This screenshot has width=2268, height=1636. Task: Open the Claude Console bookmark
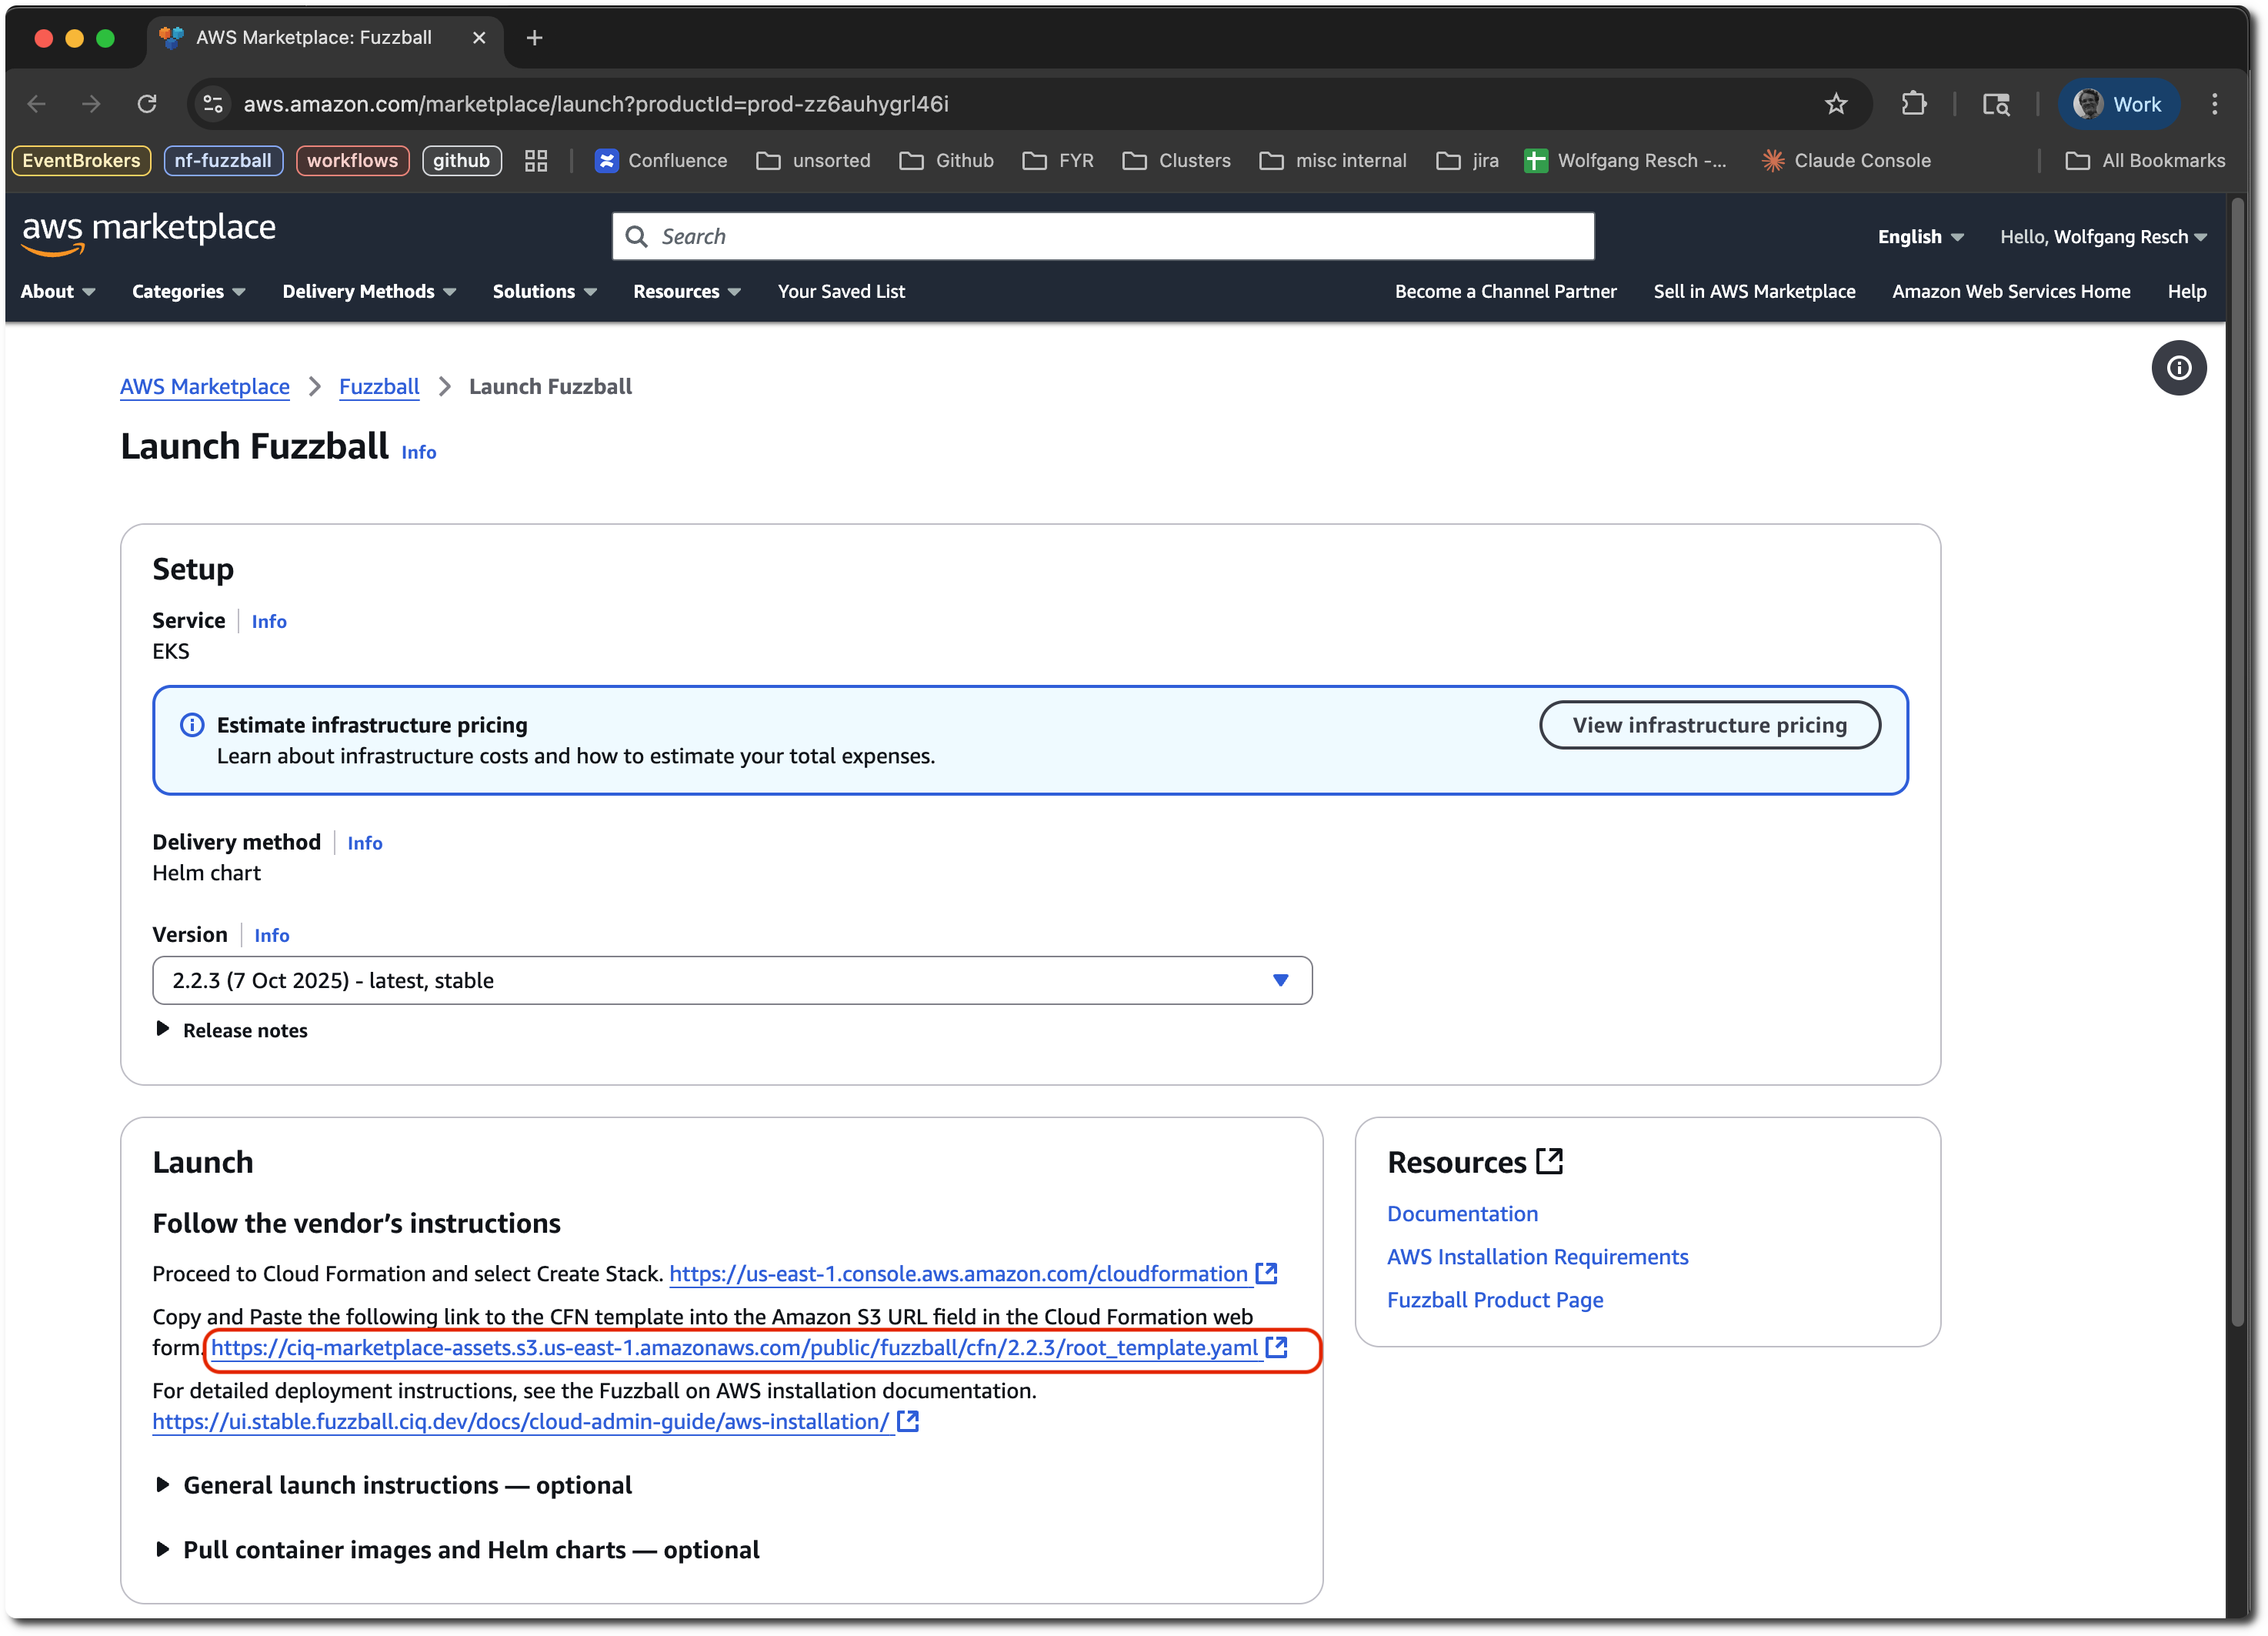point(1846,160)
